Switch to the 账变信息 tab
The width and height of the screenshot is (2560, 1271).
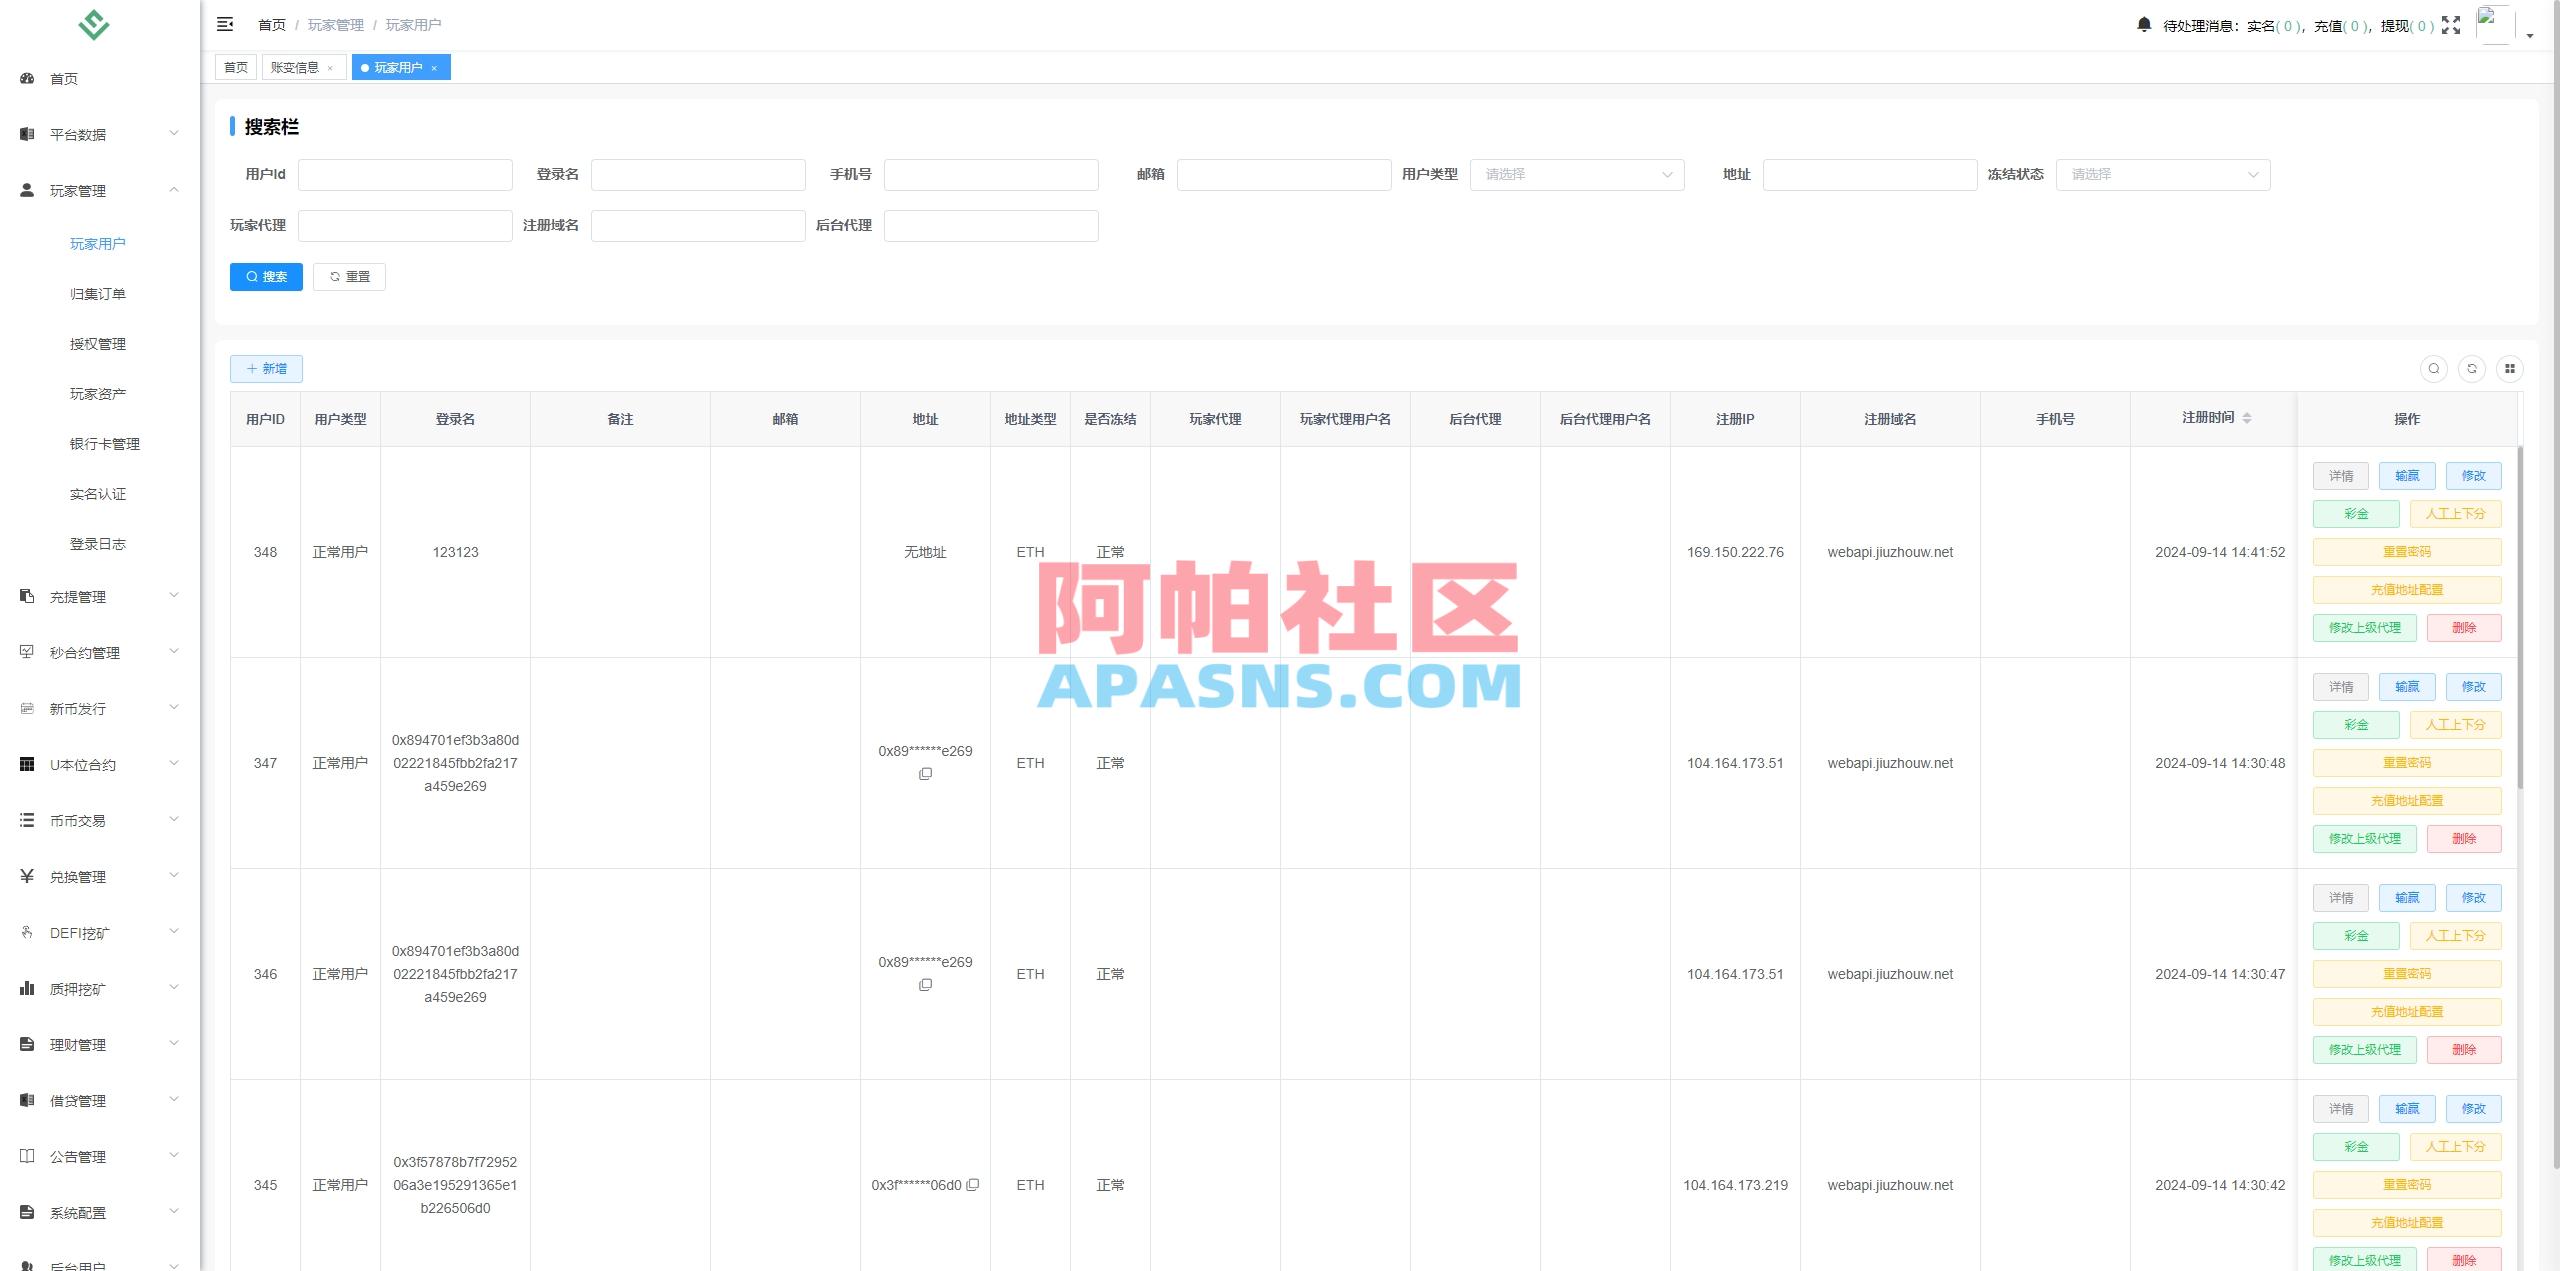pyautogui.click(x=296, y=67)
